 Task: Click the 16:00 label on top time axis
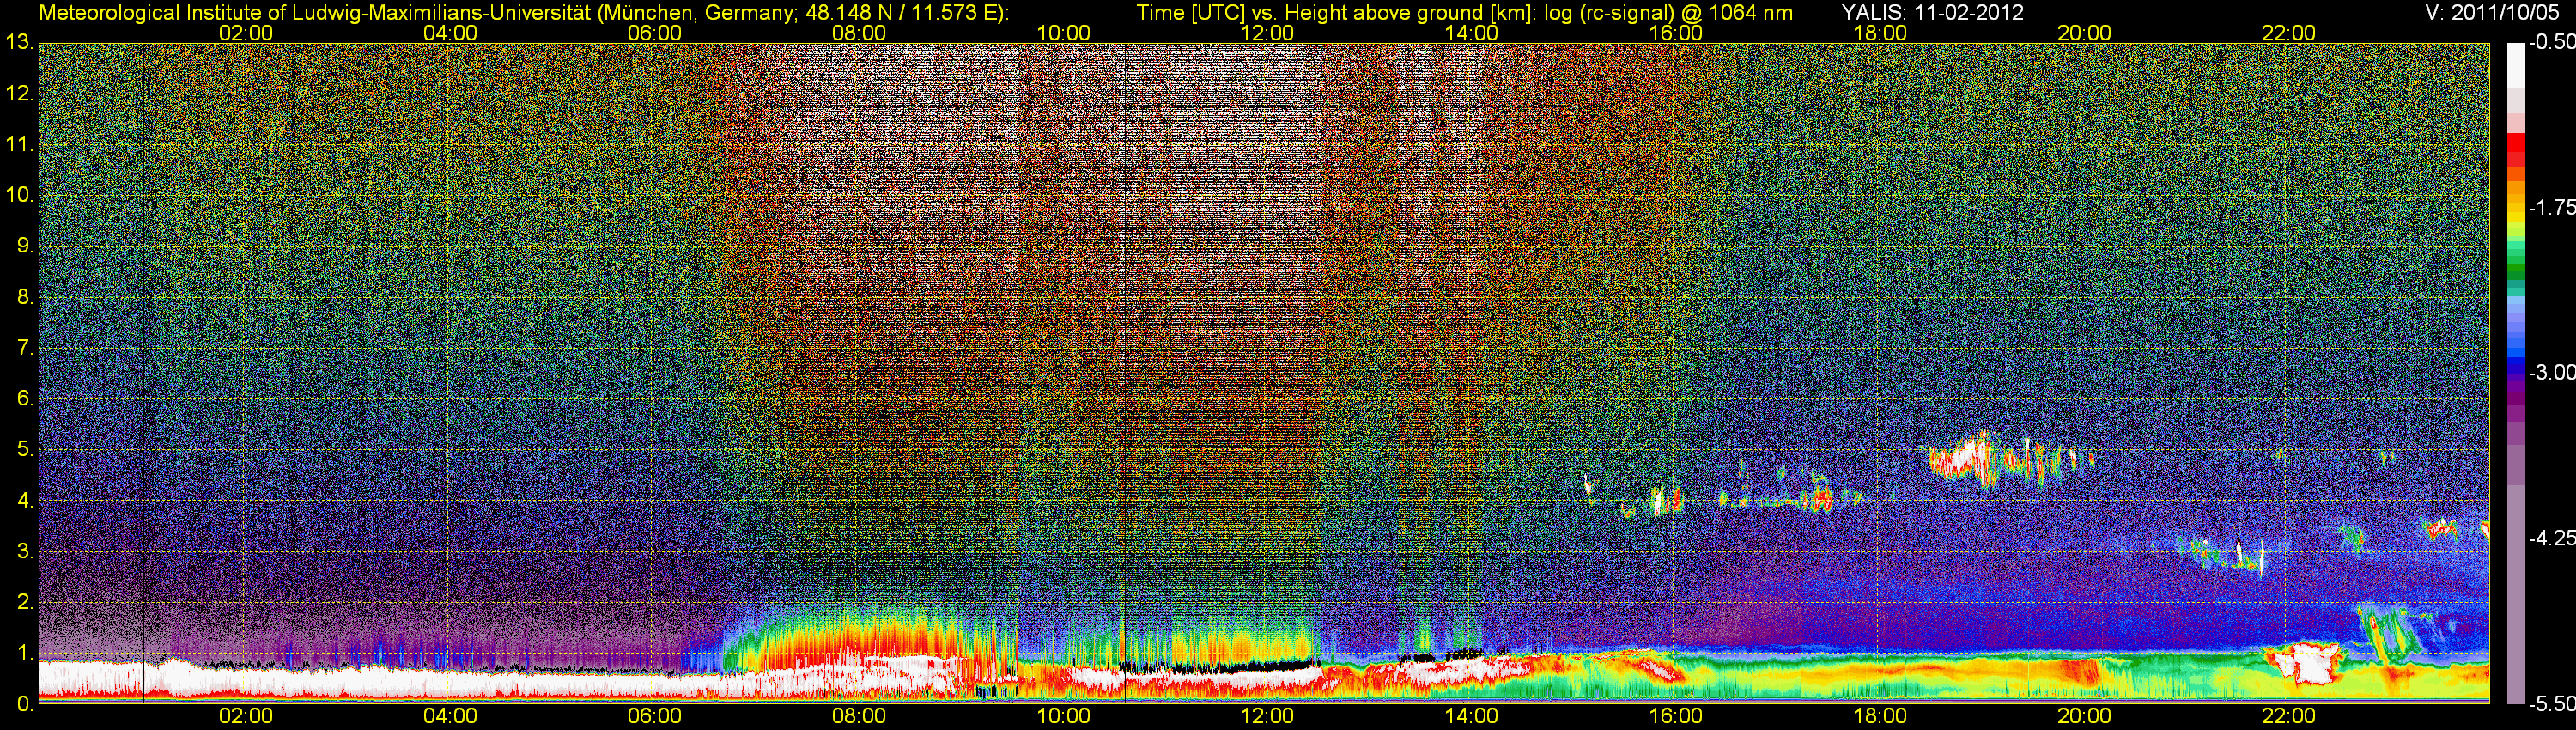tap(1676, 33)
